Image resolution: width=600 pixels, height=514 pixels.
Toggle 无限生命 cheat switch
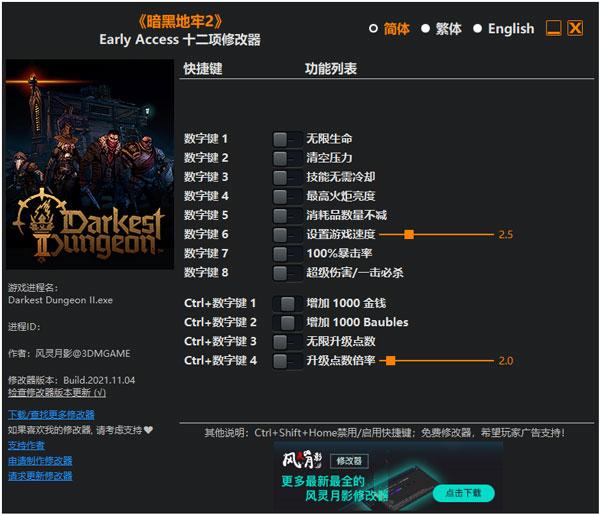point(286,139)
